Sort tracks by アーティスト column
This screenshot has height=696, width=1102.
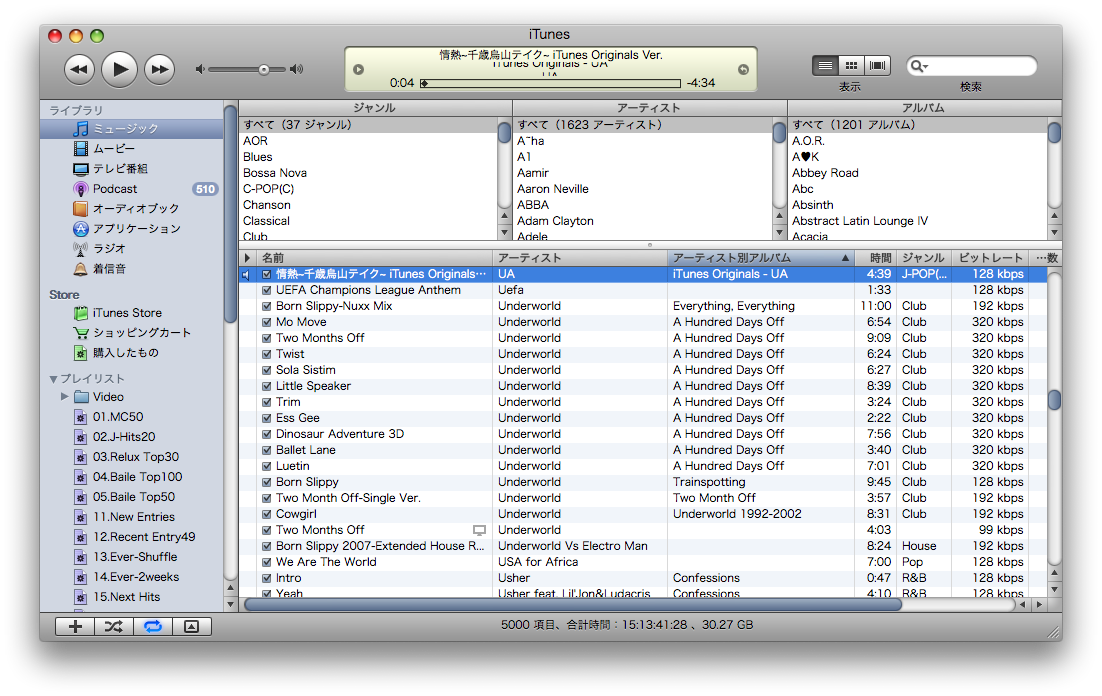580,258
